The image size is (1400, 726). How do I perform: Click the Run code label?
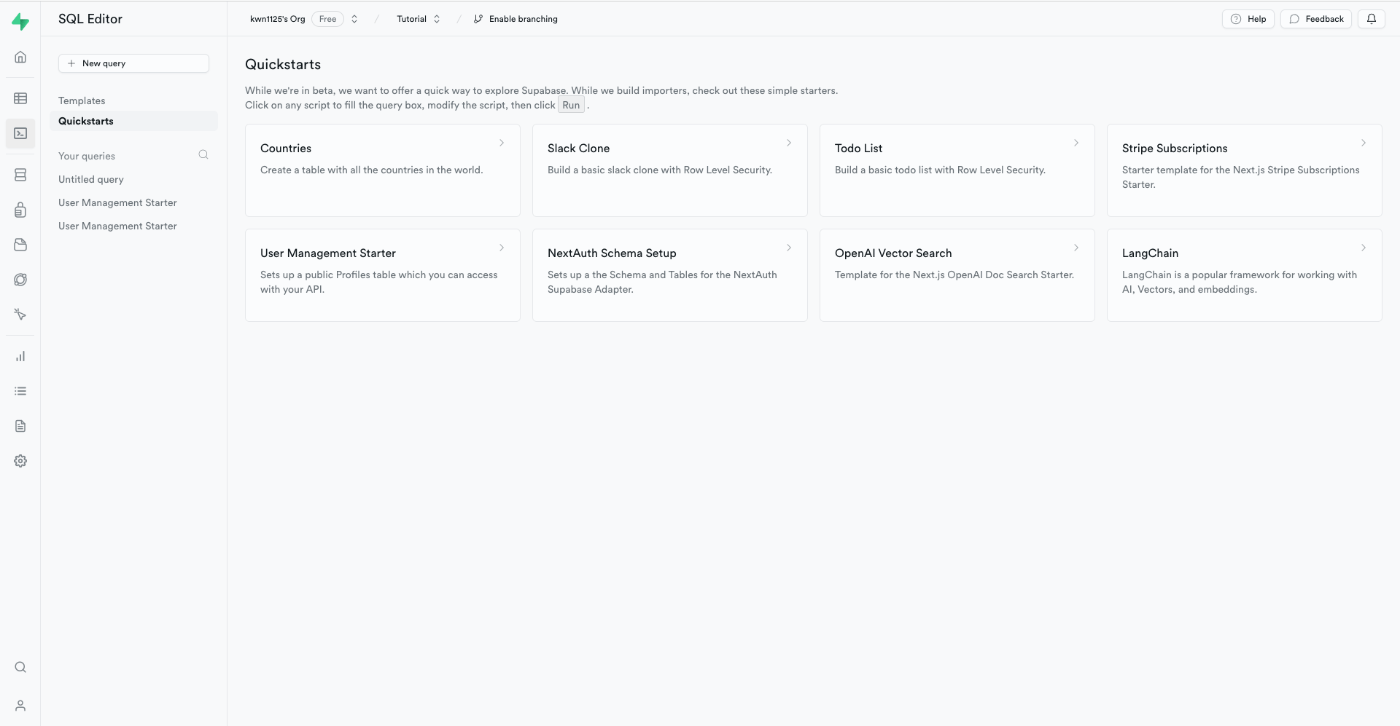tap(571, 105)
